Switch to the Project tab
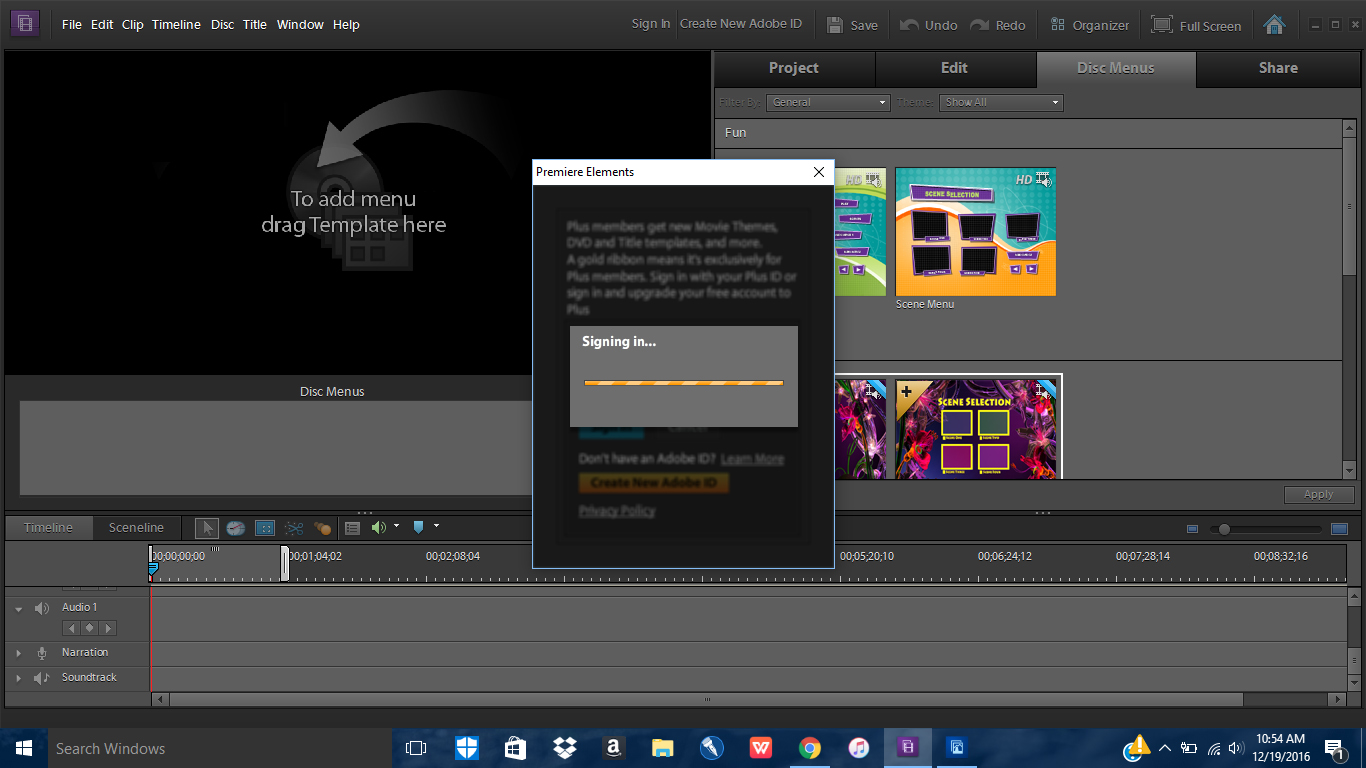This screenshot has width=1366, height=768. [794, 68]
